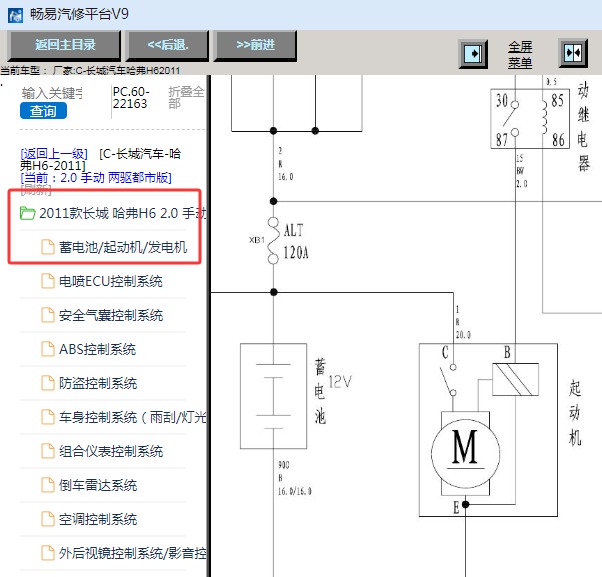Open 车身控制系统（雨刮/灯光 diagram
Viewport: 602px width, 577px height.
coord(132,417)
